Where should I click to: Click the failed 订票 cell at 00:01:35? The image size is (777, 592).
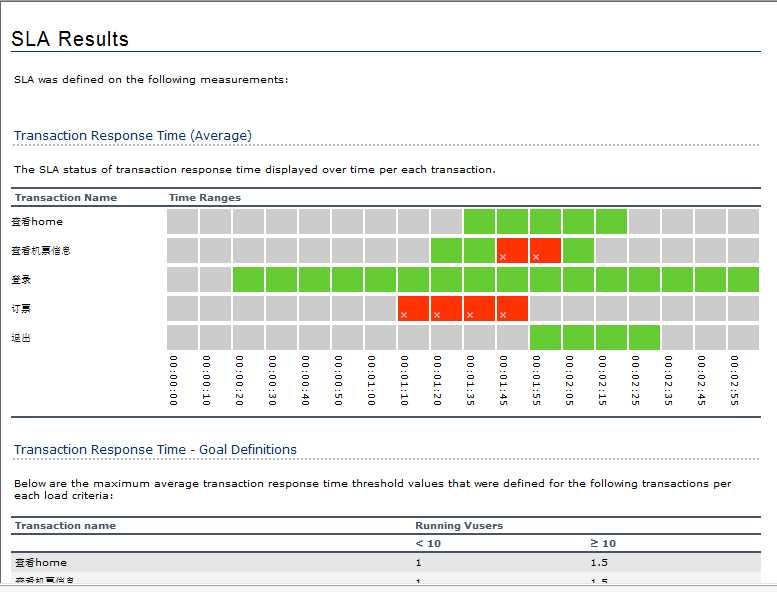coord(479,309)
